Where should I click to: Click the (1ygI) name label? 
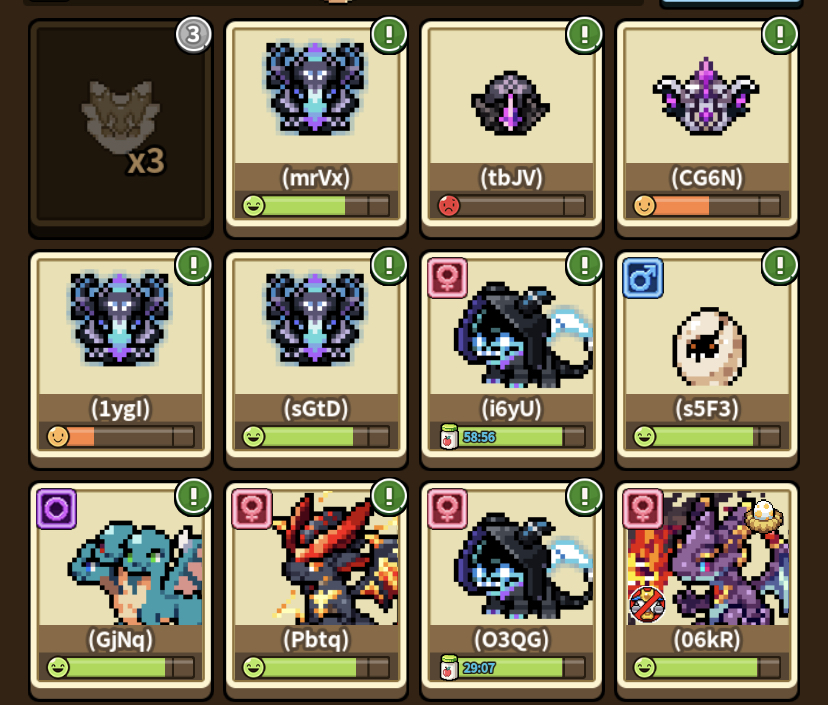(121, 409)
